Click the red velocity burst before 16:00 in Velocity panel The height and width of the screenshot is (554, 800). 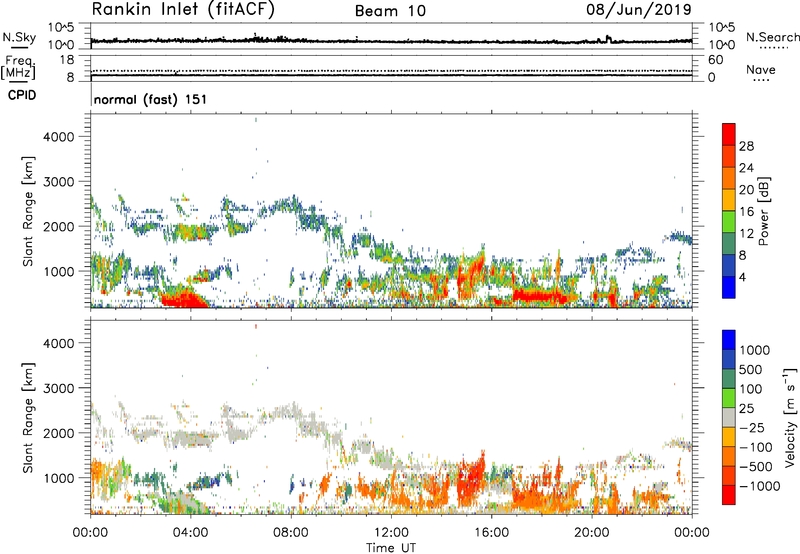click(471, 479)
